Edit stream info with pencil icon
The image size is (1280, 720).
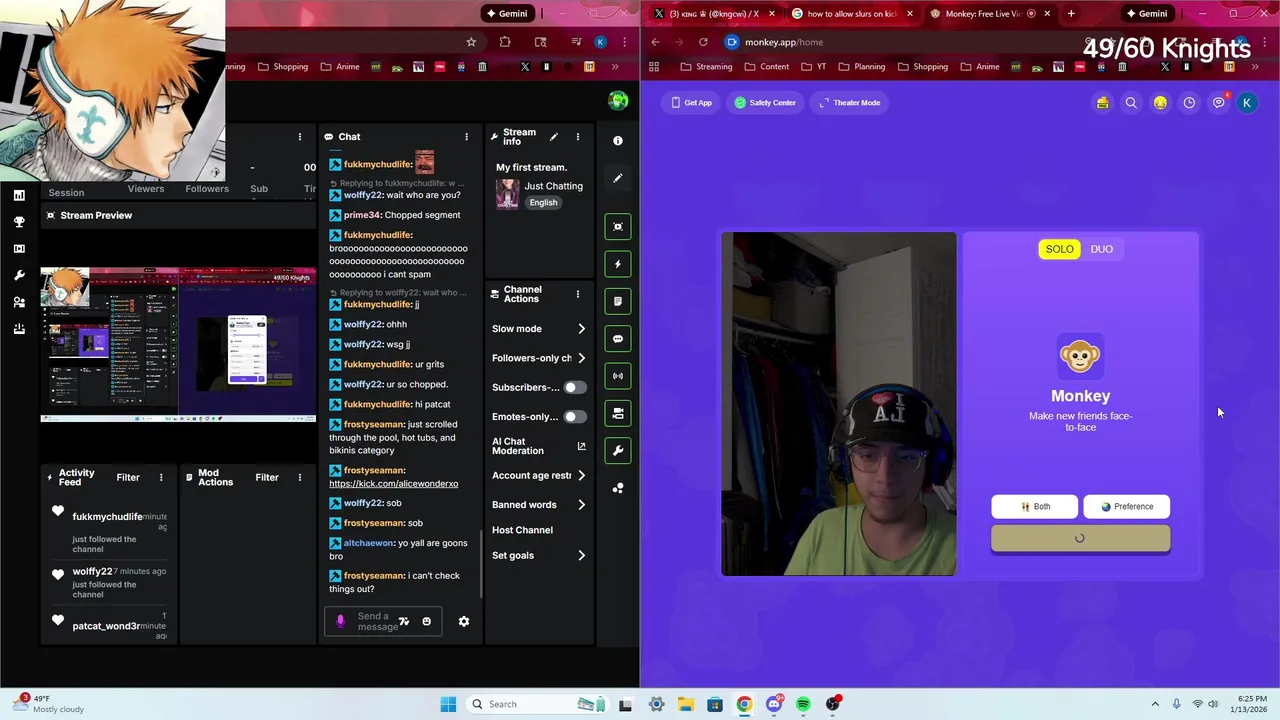pyautogui.click(x=554, y=137)
